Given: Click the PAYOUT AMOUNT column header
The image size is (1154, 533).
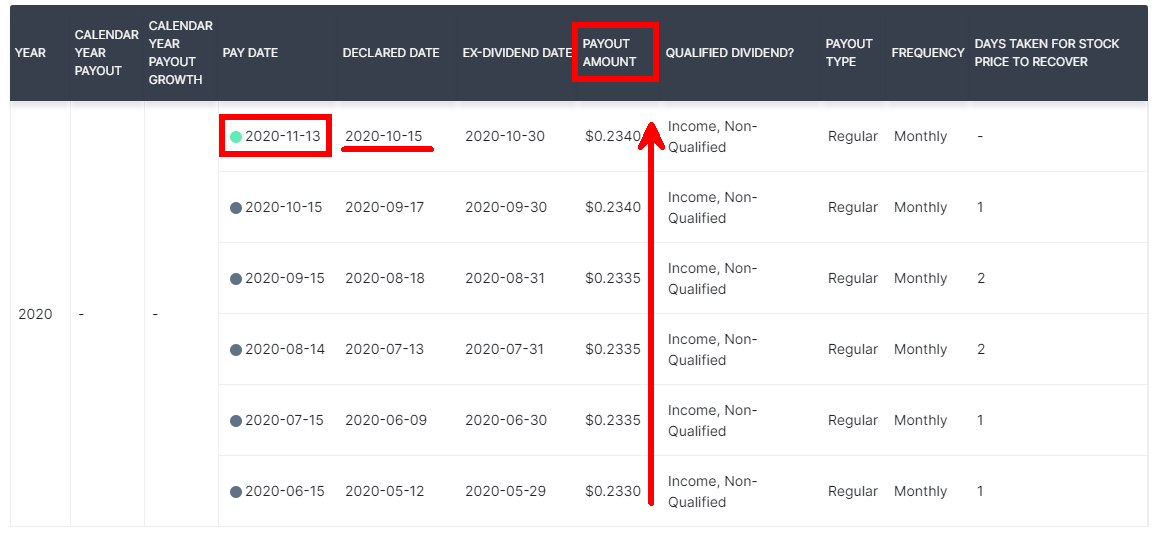Looking at the screenshot, I should tap(609, 53).
